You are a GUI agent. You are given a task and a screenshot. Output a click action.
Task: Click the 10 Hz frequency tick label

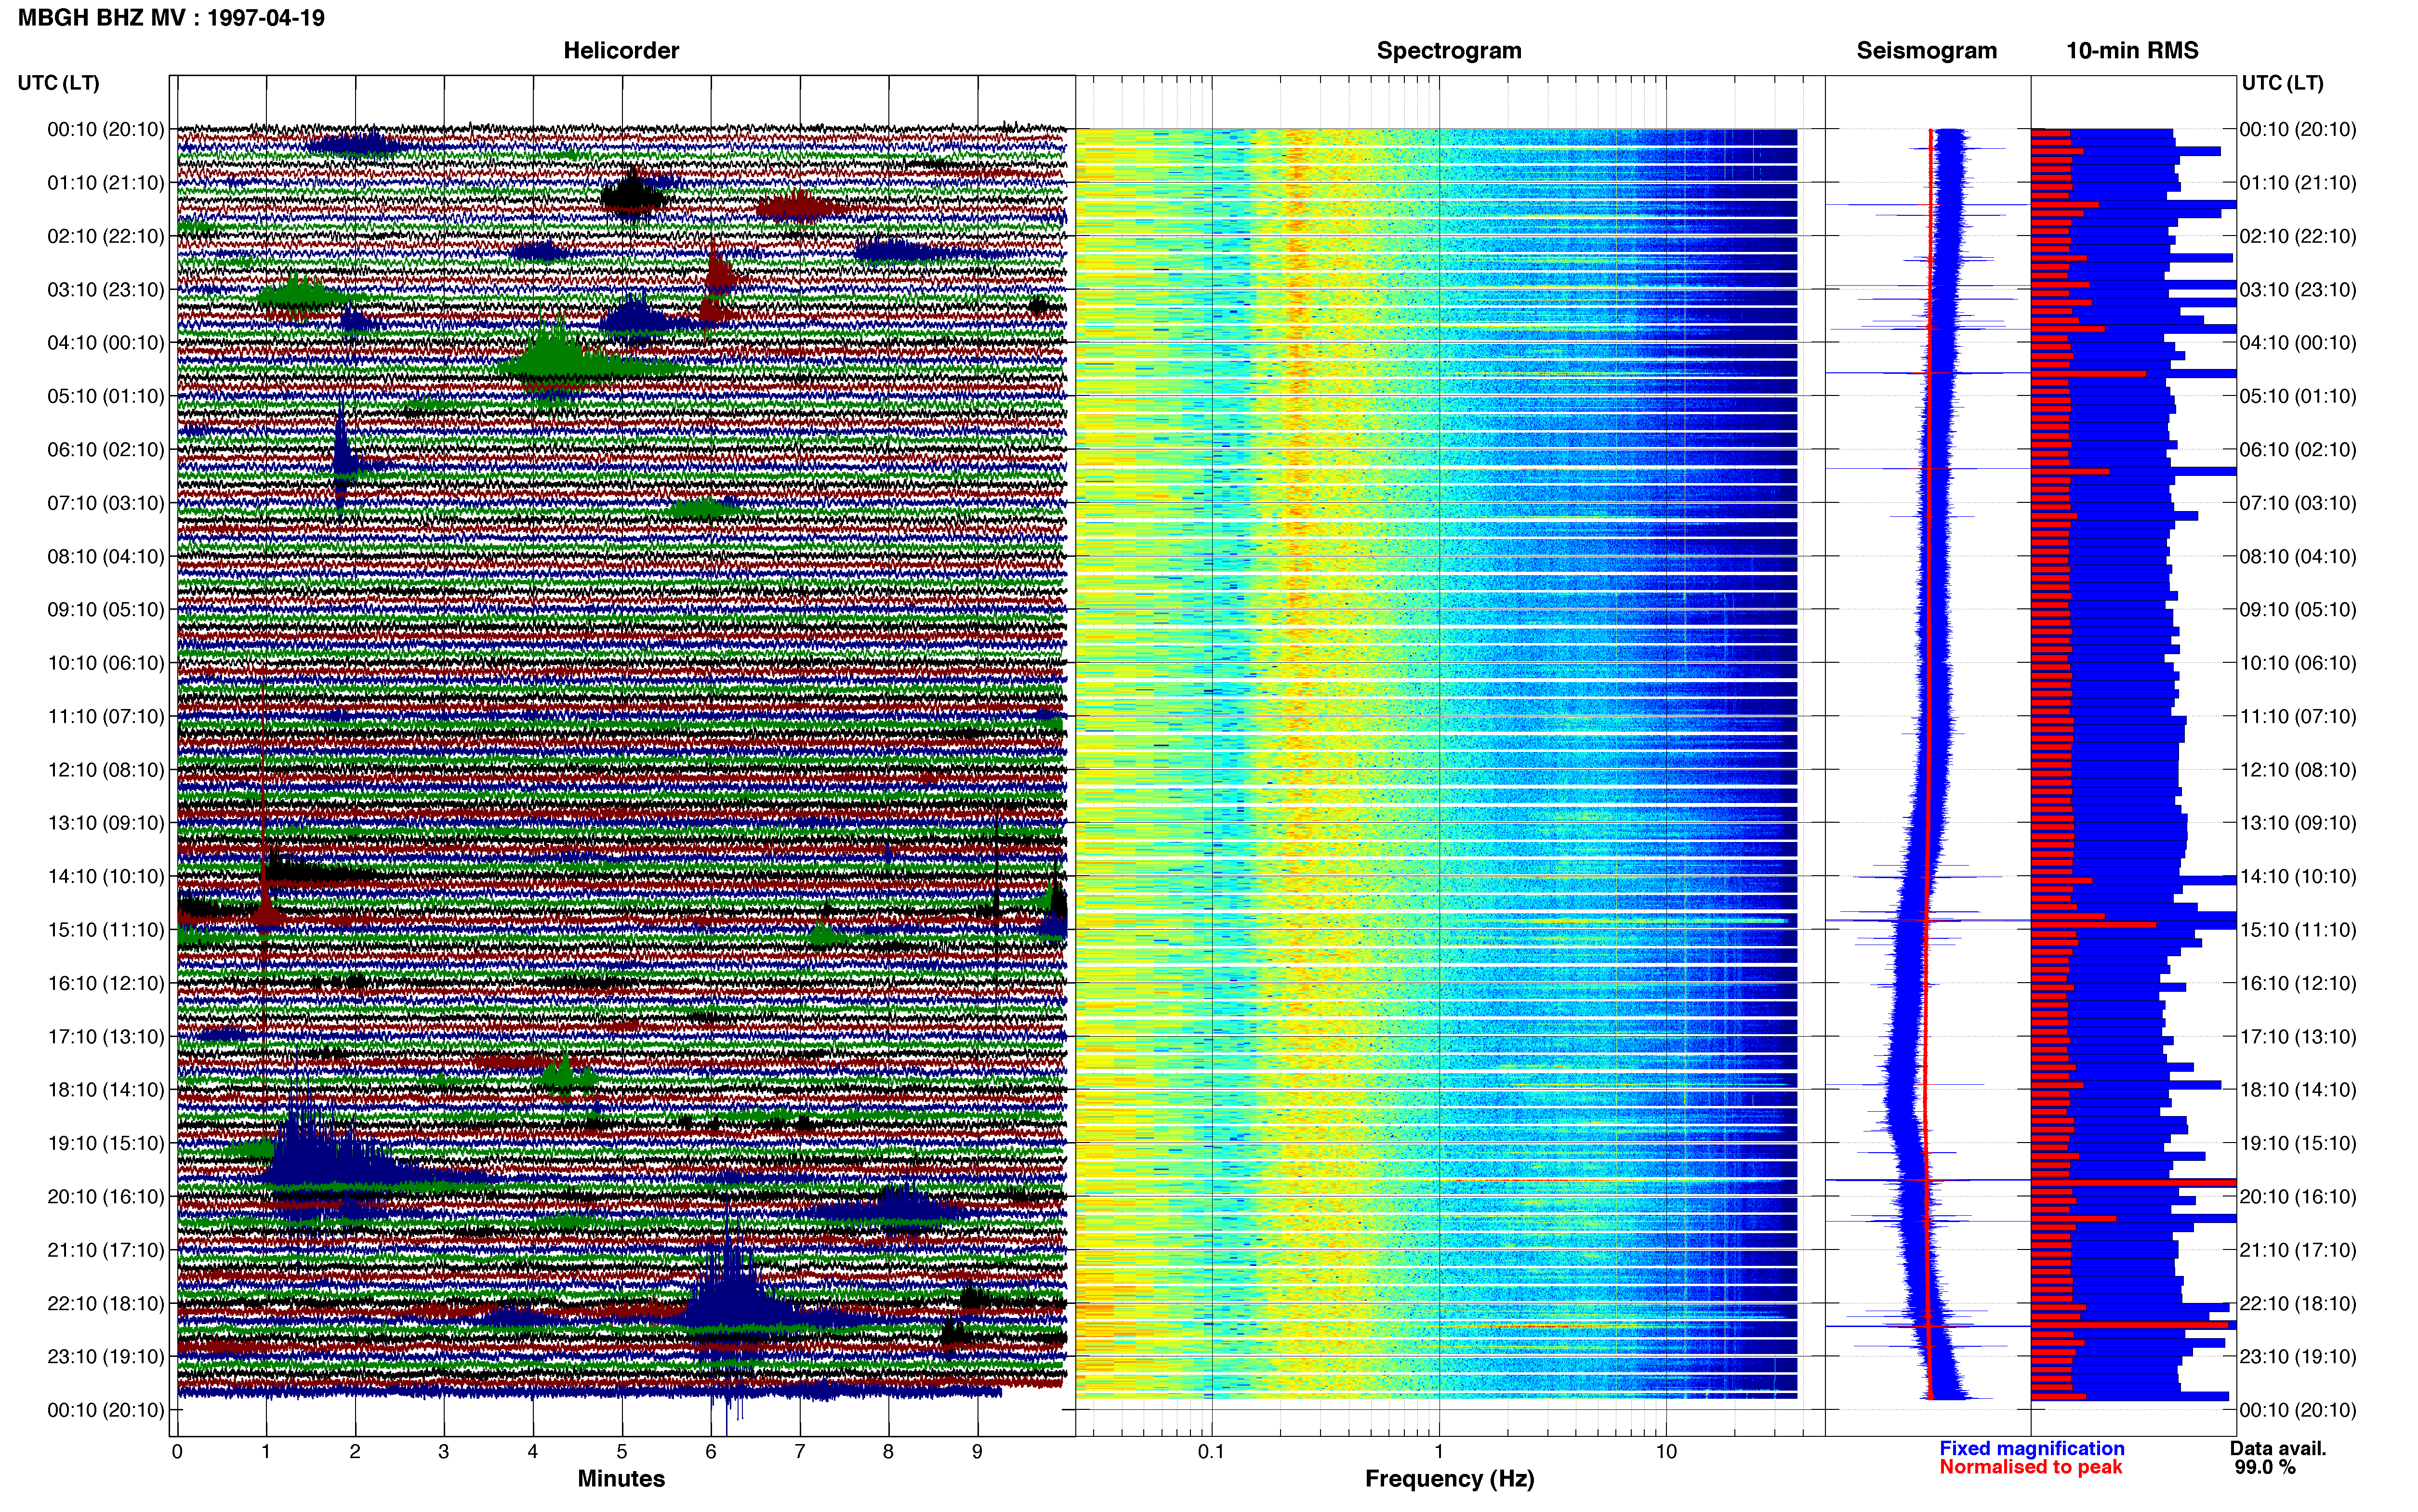(1666, 1452)
